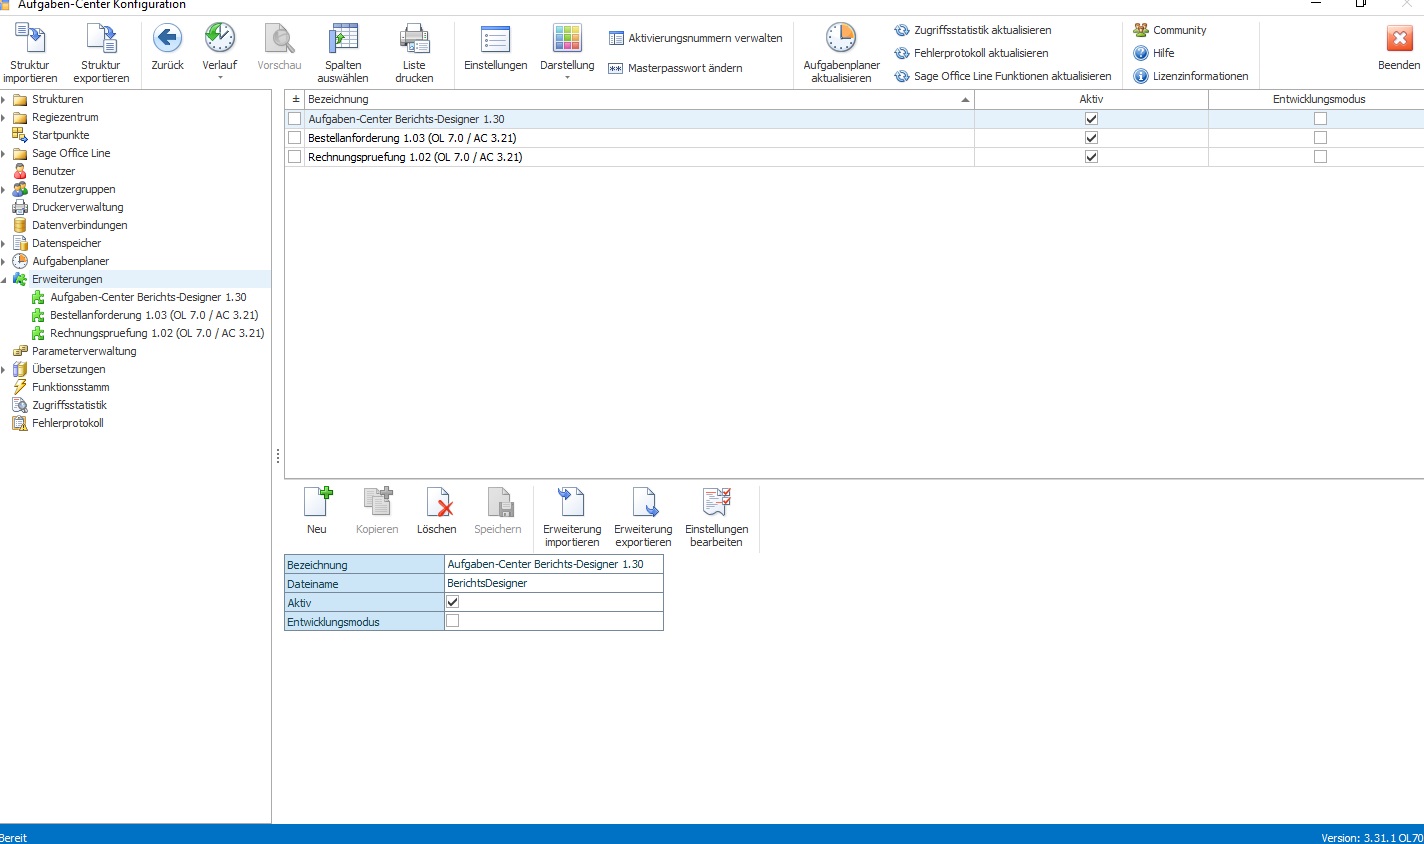1424x844 pixels.
Task: Expand the Aufgabenplaner tree node
Action: click(x=4, y=262)
